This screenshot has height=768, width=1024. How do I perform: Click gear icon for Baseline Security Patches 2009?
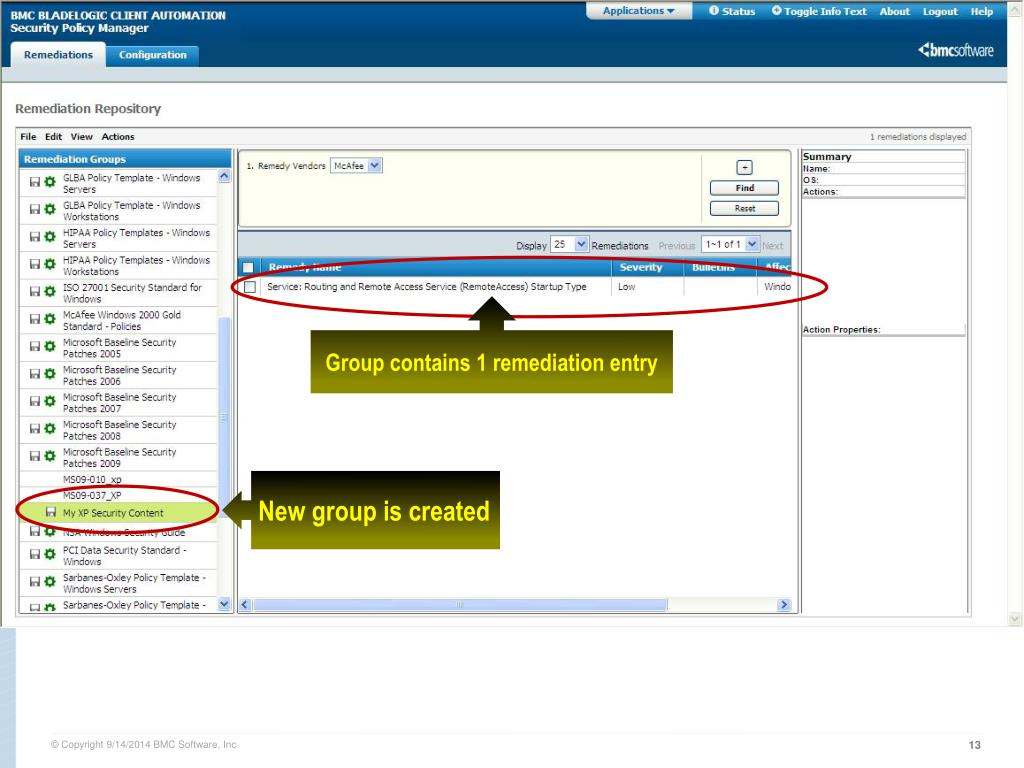(50, 456)
